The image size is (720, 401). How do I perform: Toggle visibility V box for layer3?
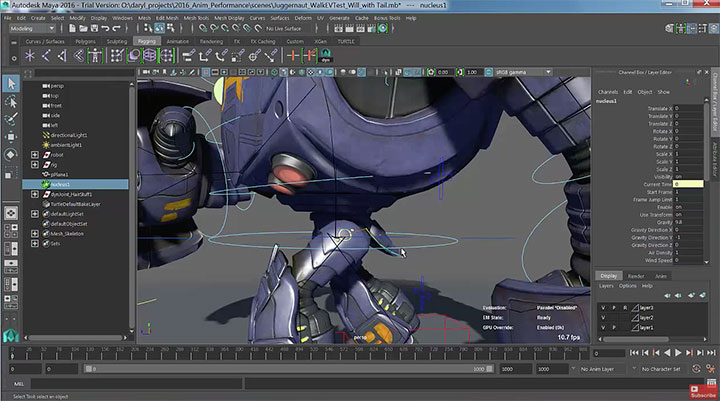point(603,308)
